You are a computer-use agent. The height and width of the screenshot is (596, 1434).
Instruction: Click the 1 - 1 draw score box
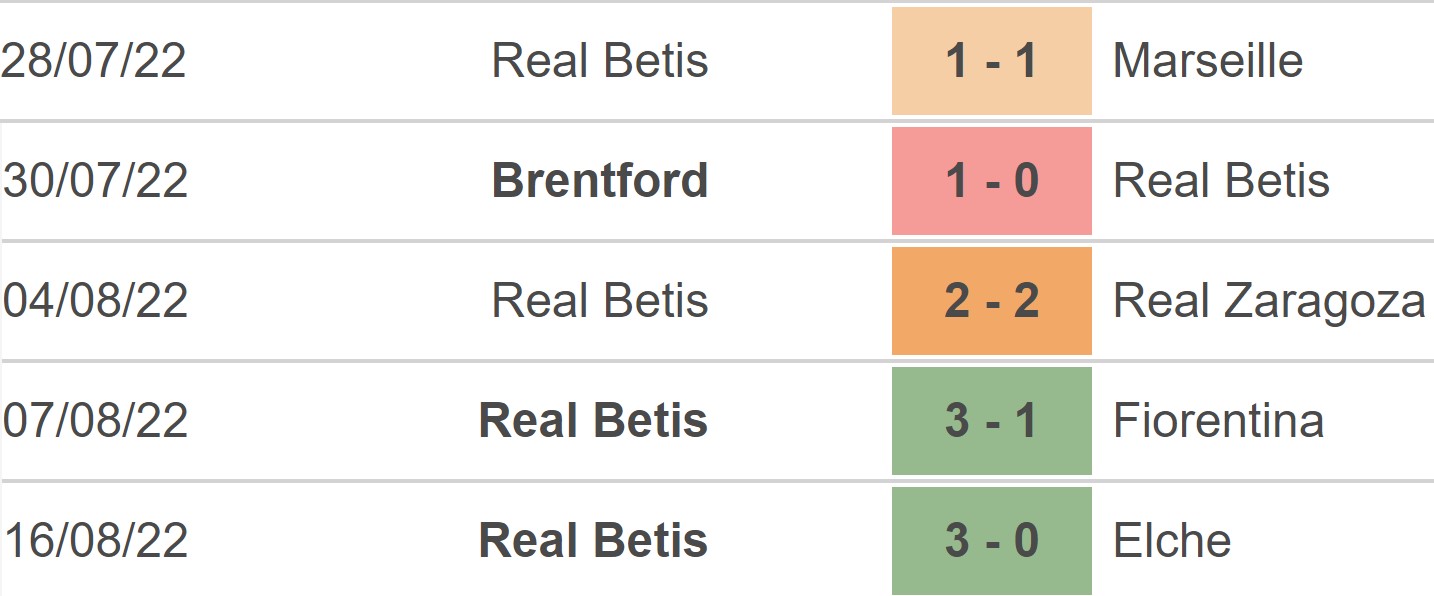pos(991,61)
